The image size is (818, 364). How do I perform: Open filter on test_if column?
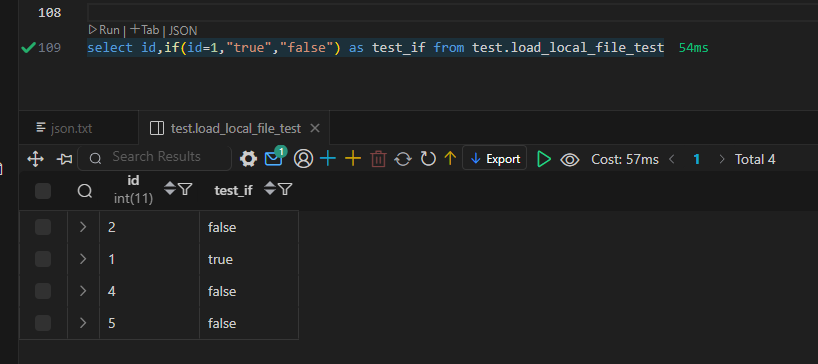[x=285, y=189]
